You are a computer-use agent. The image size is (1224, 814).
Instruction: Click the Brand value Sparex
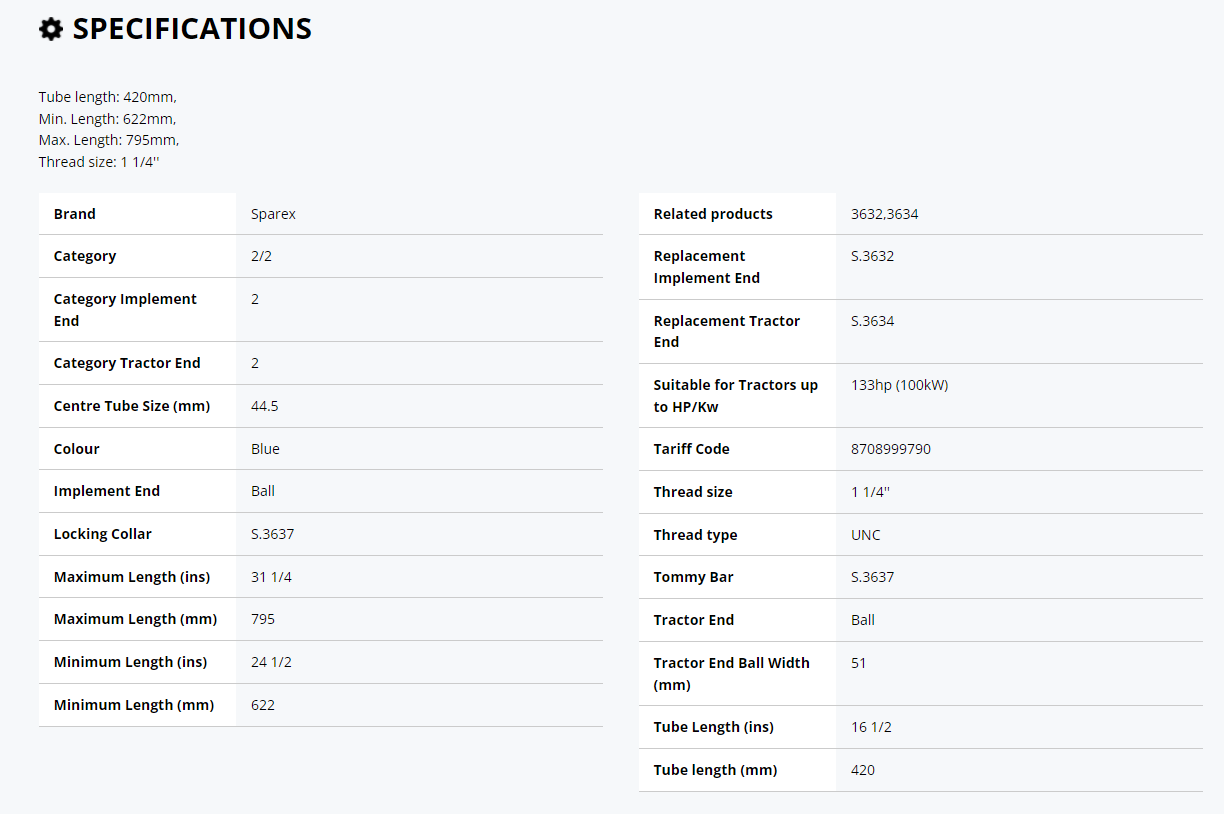(273, 214)
